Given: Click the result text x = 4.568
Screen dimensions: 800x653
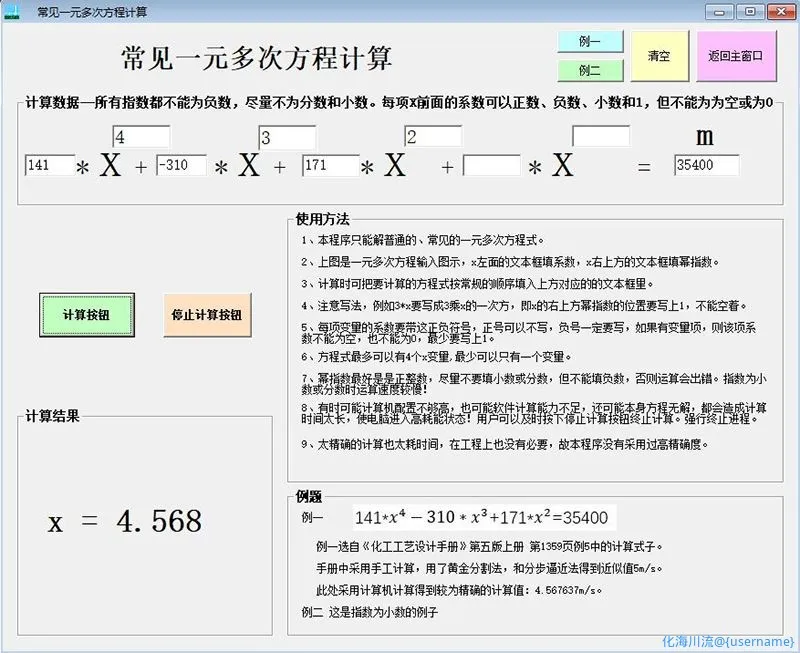Looking at the screenshot, I should click(x=125, y=521).
